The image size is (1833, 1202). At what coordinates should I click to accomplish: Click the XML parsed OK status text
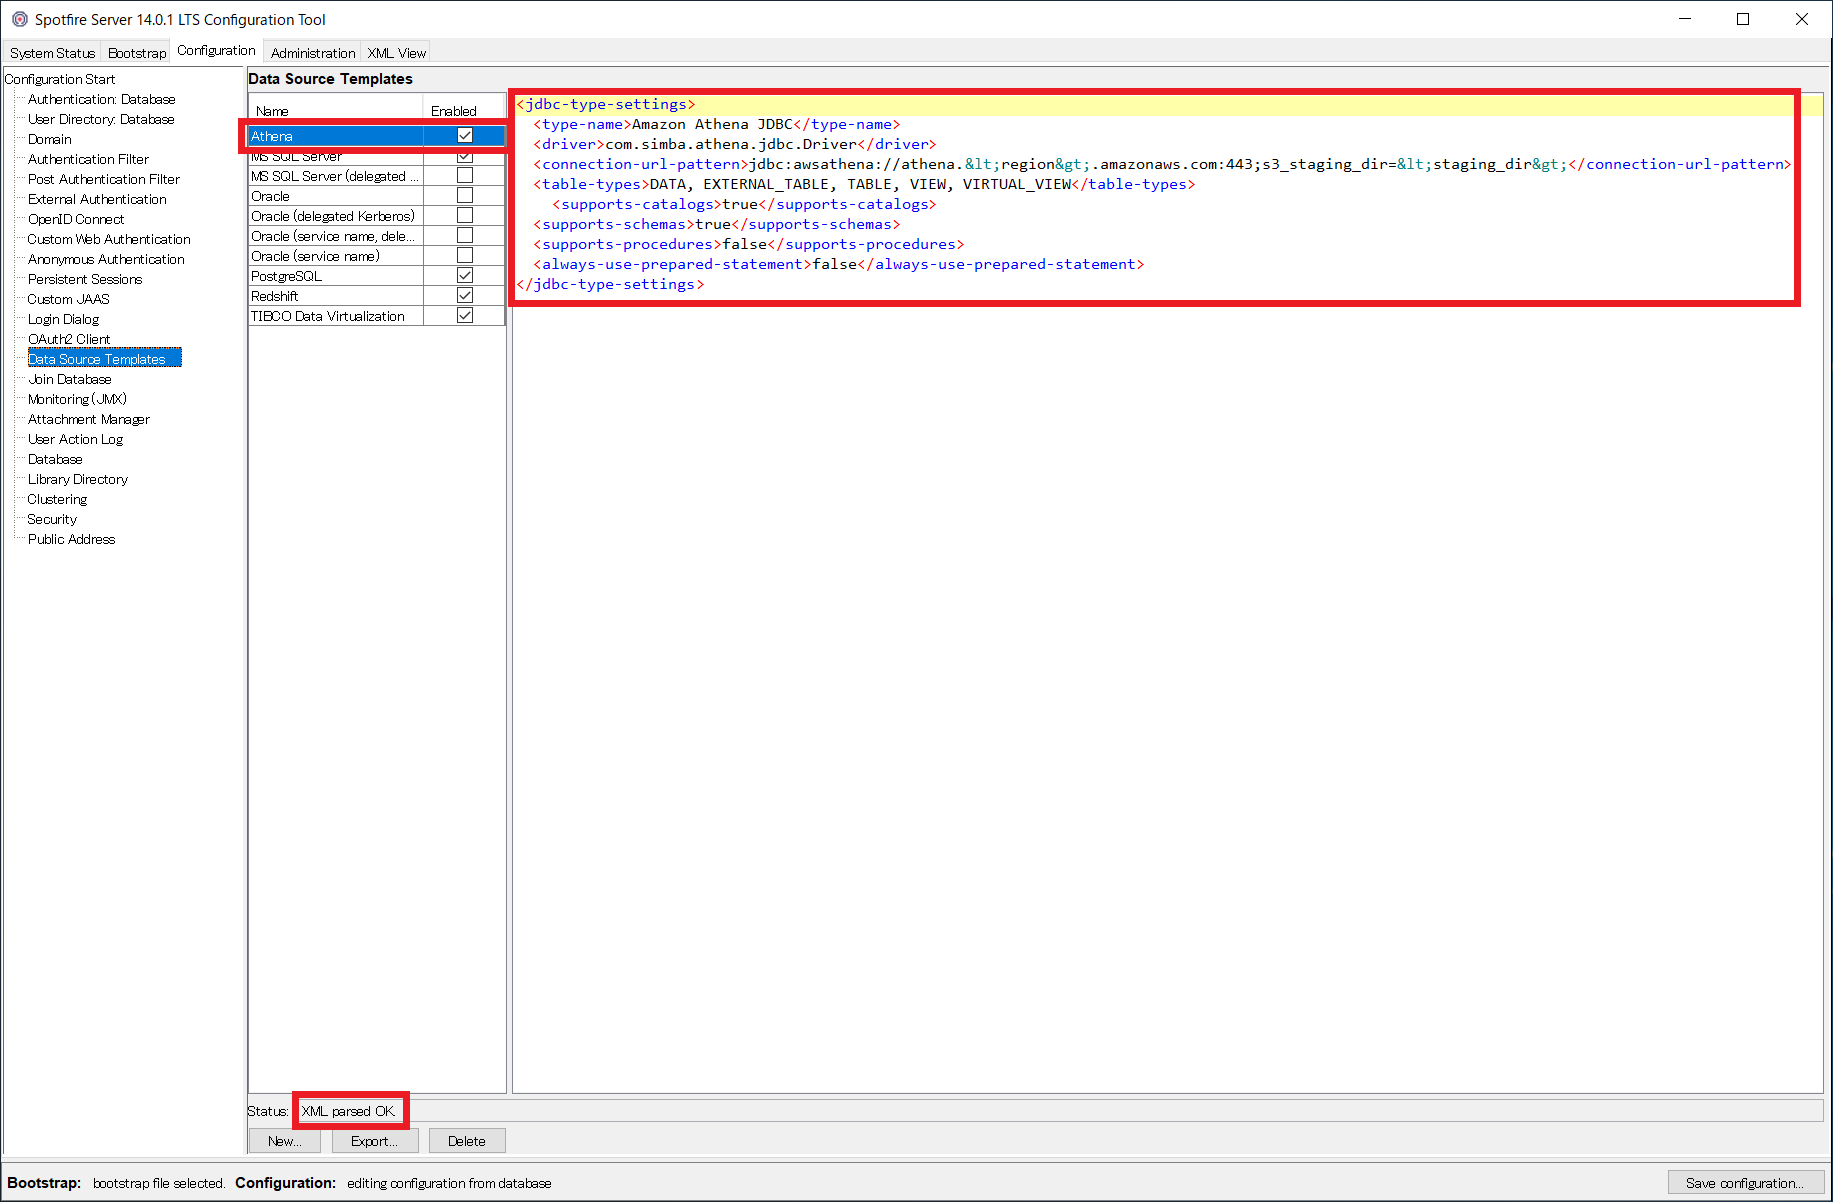pos(348,1111)
